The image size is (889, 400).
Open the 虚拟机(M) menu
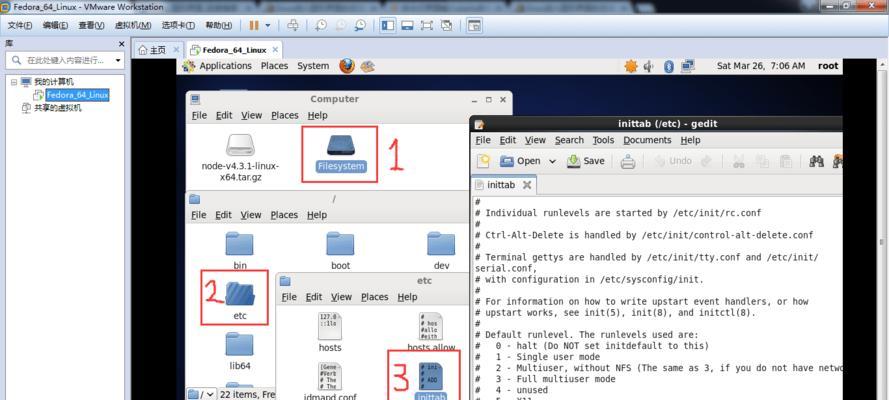pos(133,25)
